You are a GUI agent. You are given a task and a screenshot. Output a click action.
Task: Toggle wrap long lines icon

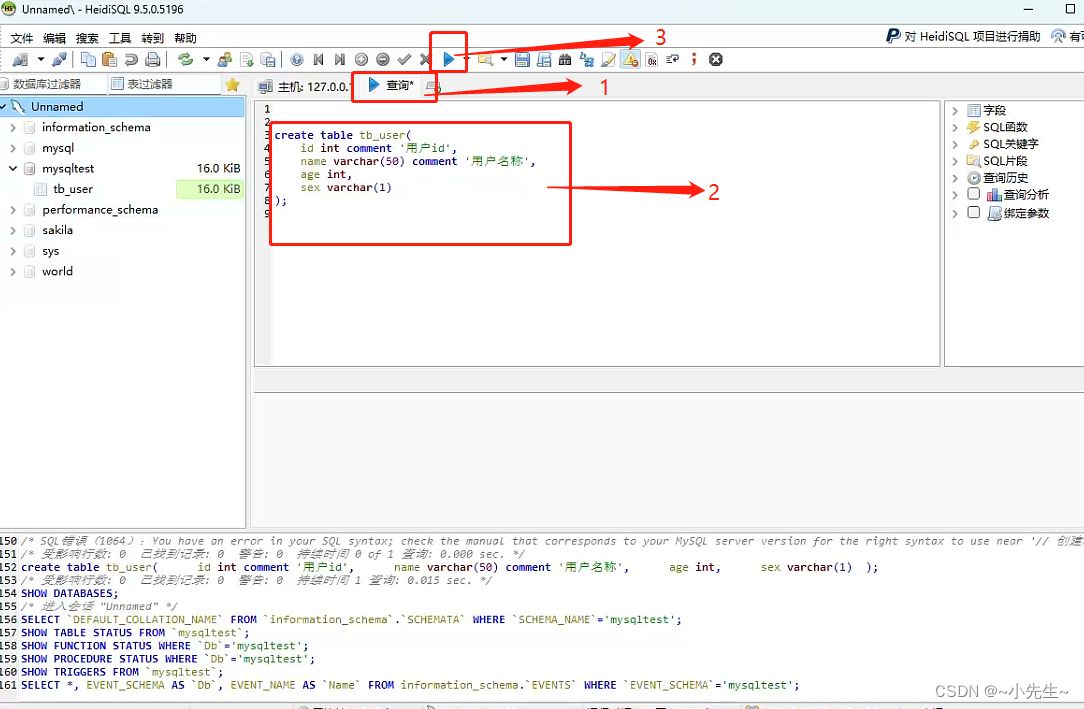pos(673,60)
